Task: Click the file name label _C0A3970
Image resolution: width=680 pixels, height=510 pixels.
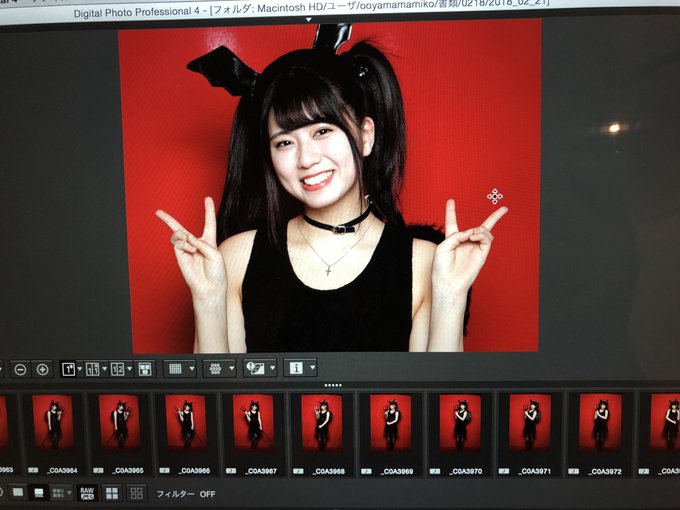Action: 466,471
